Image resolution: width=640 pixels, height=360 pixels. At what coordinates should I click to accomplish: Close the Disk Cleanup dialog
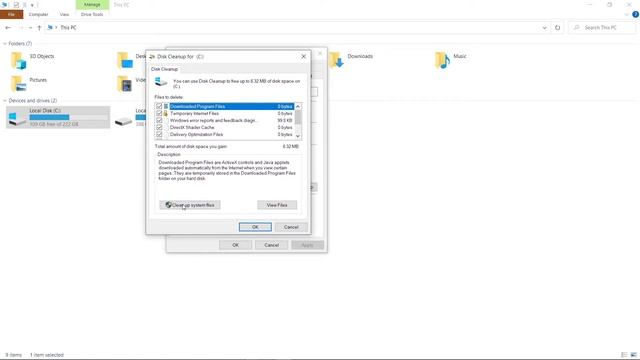click(x=303, y=56)
